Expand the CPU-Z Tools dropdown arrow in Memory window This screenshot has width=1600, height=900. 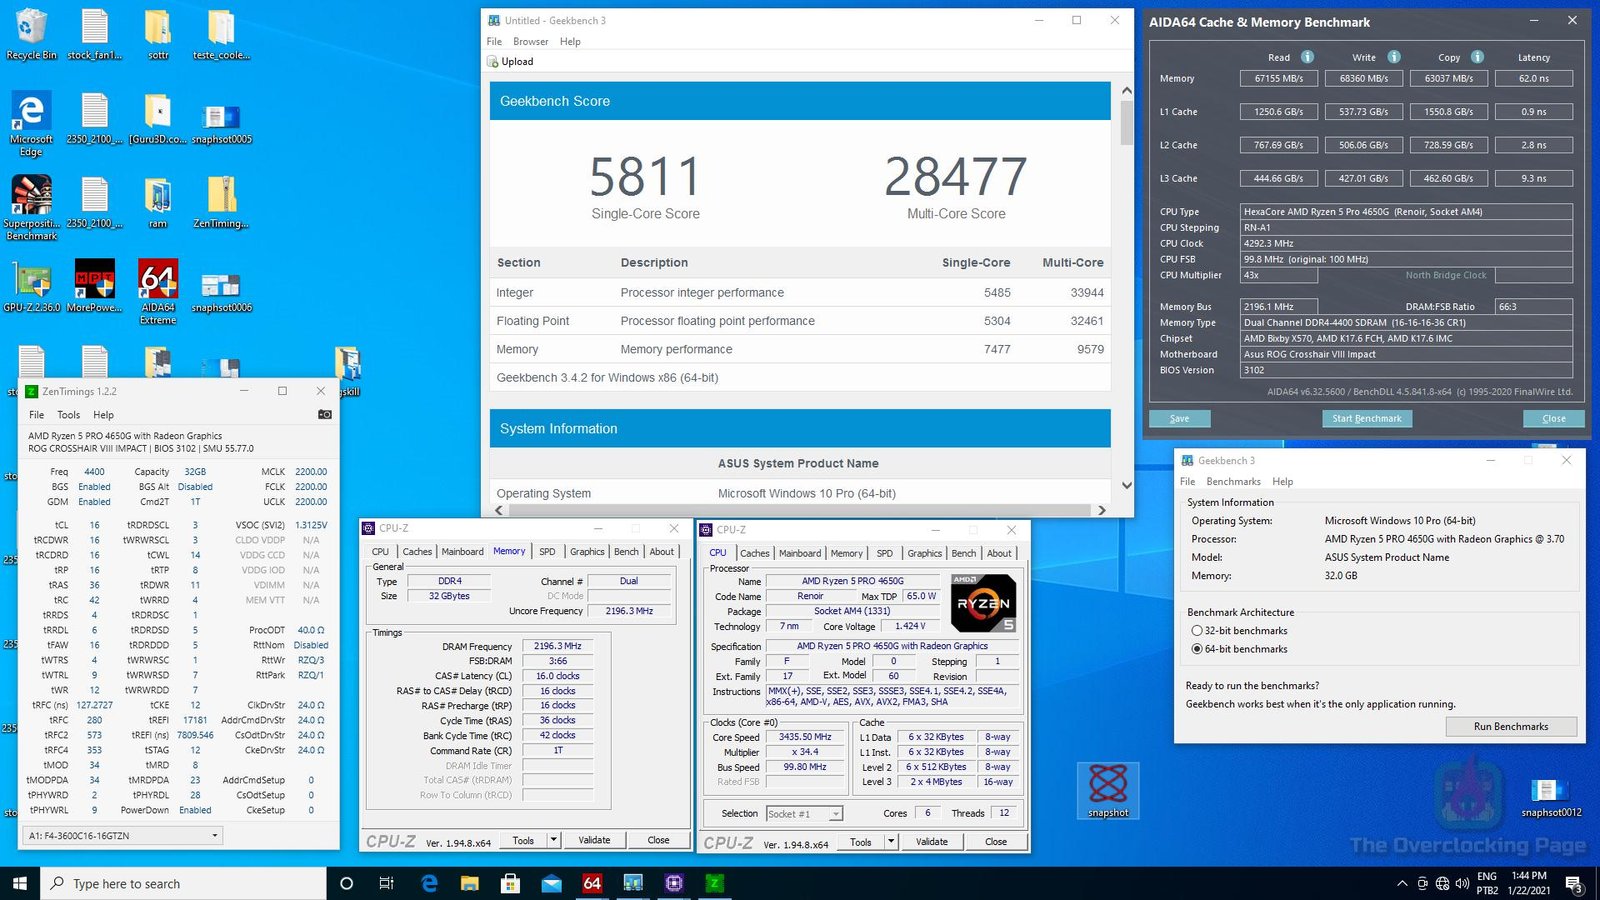[553, 840]
